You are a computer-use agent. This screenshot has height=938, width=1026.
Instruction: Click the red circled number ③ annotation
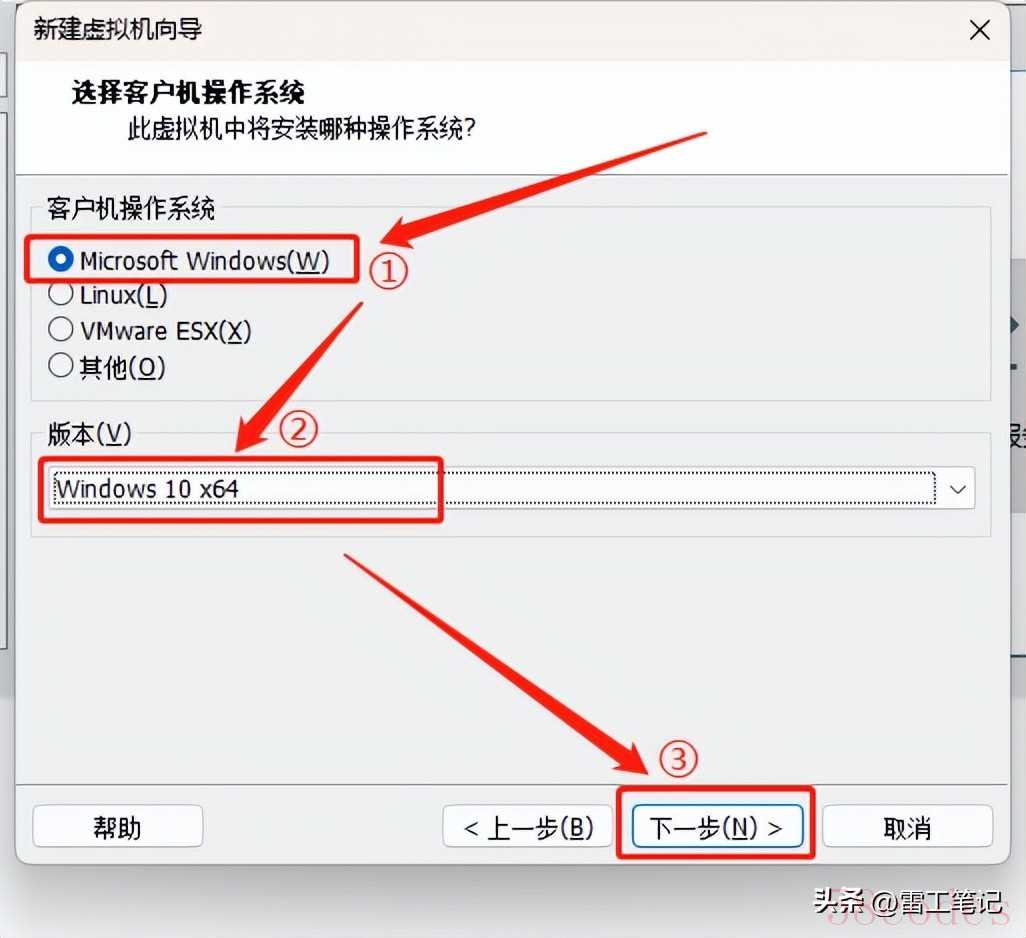pos(679,759)
